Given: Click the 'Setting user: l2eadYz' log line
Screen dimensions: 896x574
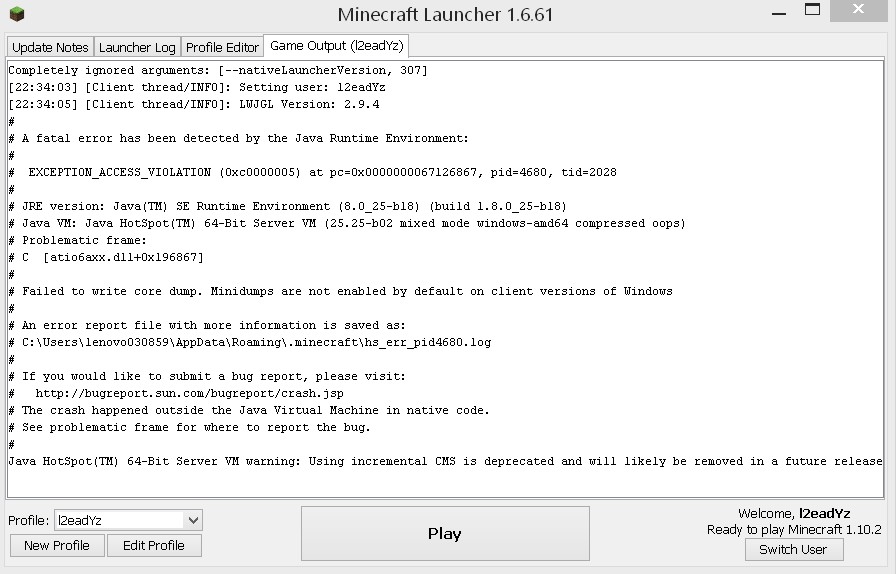Looking at the screenshot, I should [x=197, y=87].
